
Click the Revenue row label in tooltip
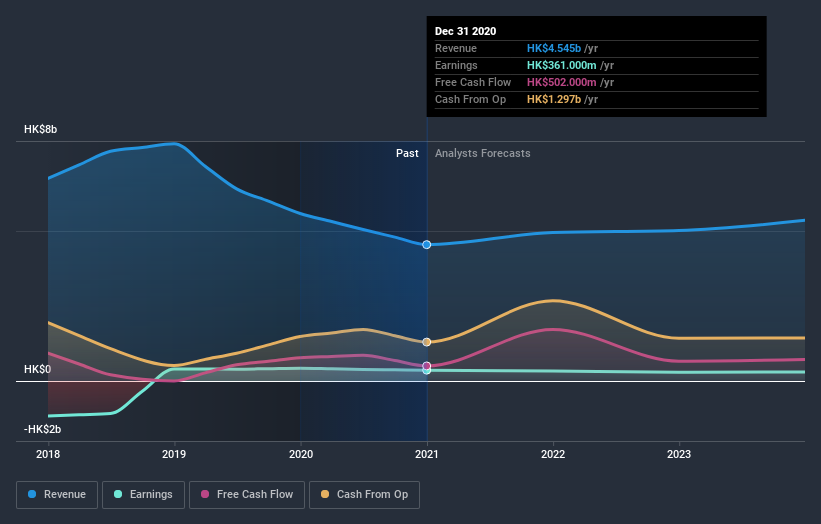click(x=456, y=48)
